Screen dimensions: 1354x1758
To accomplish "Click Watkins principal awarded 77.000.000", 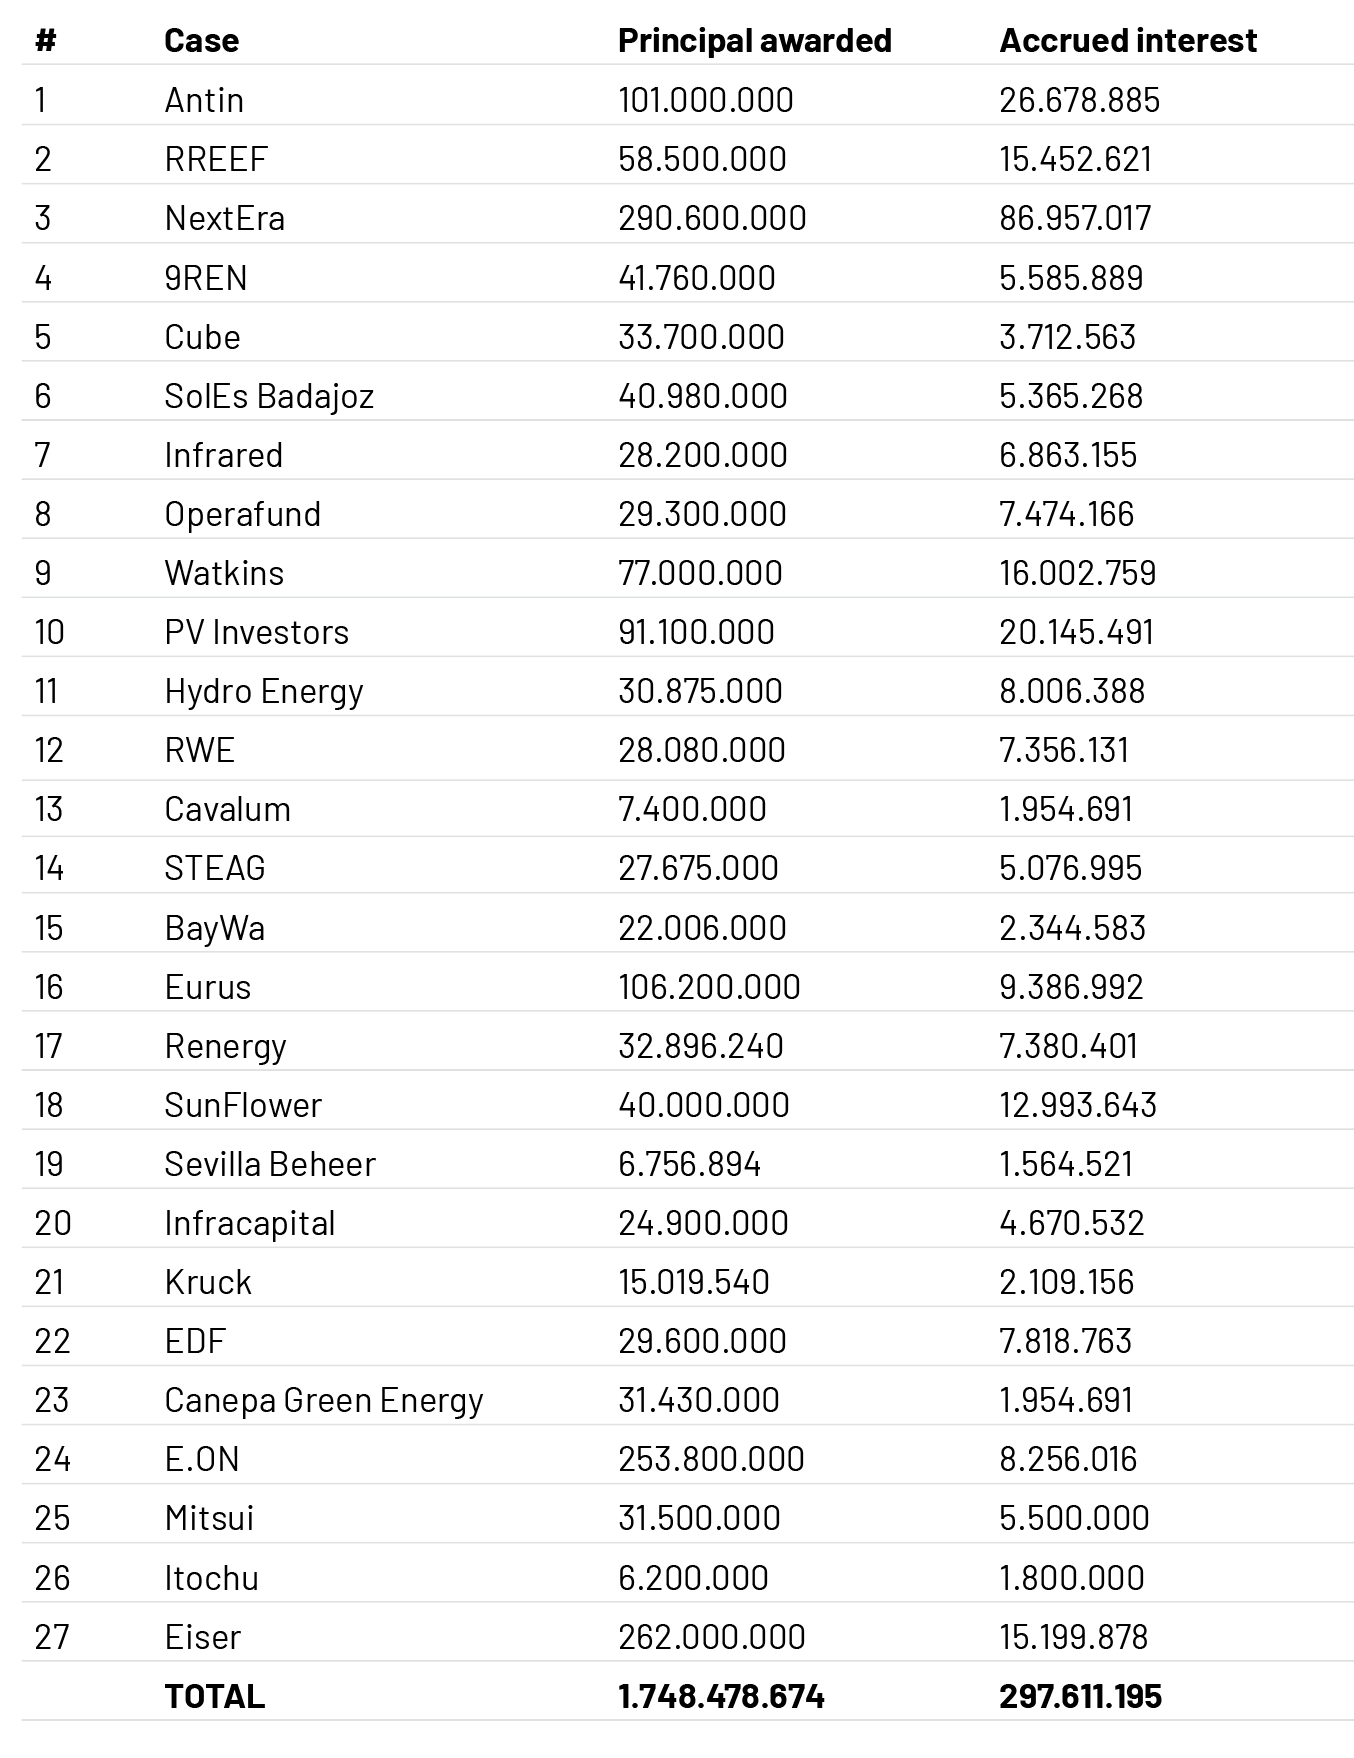I will click(x=700, y=573).
